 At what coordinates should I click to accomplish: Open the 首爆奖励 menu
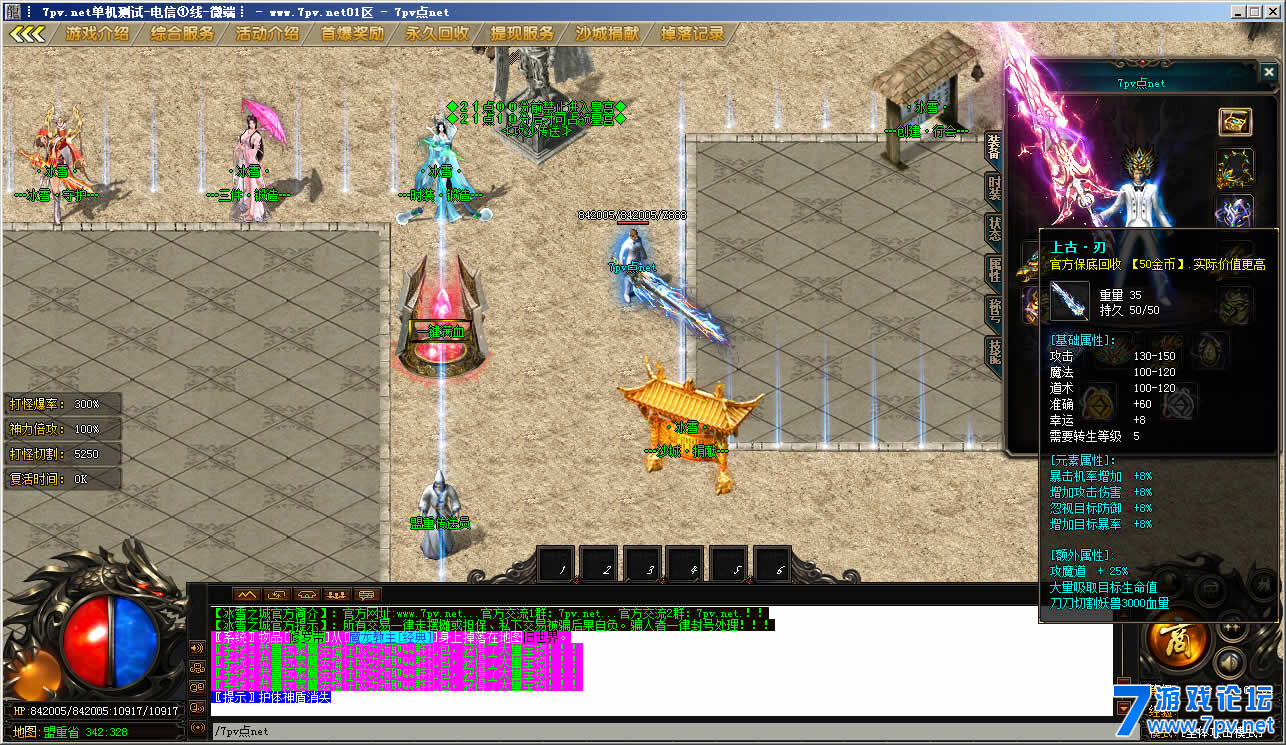352,33
